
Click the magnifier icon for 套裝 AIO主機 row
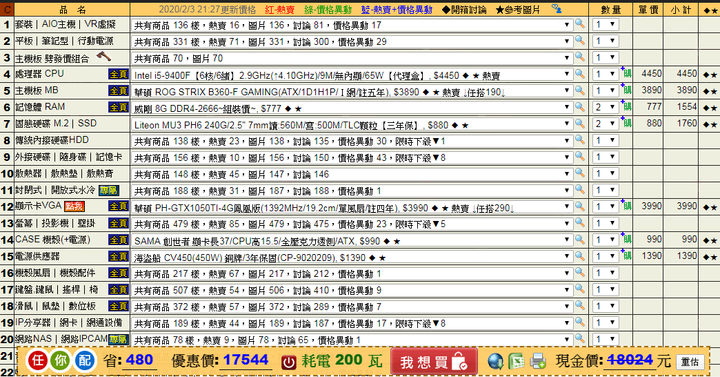click(580, 23)
